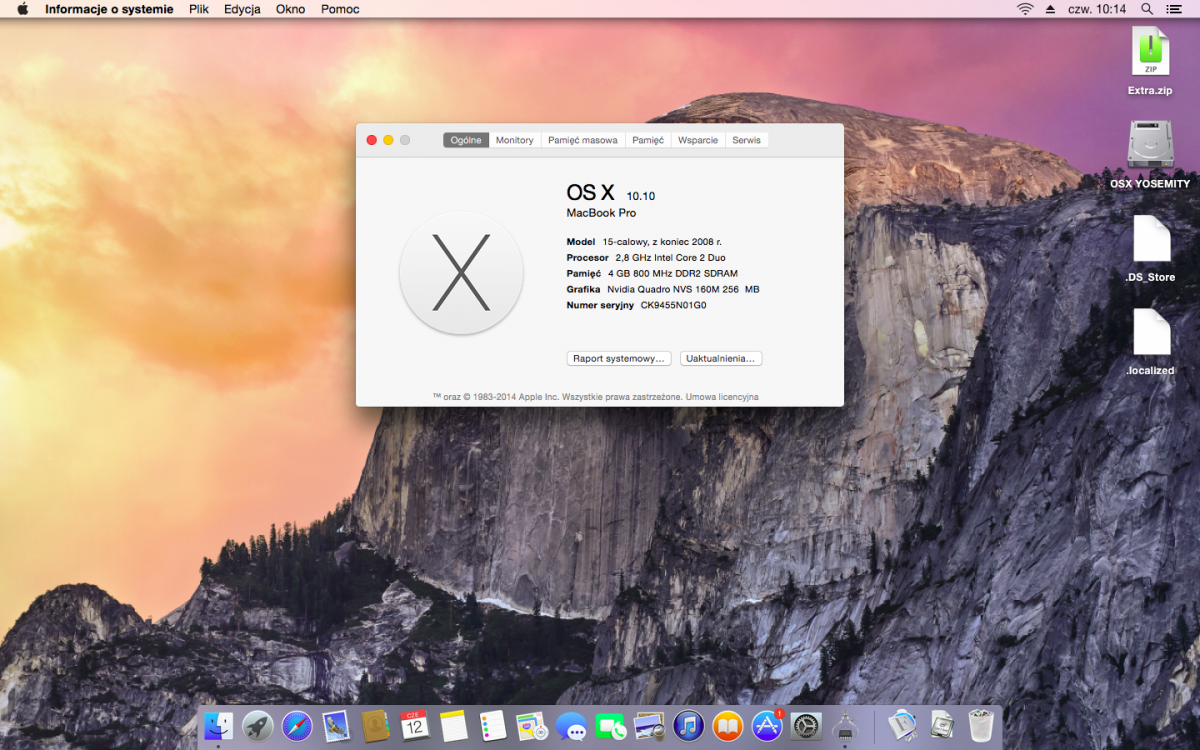This screenshot has height=750, width=1200.
Task: Open Safari compass icon in dock
Action: [297, 726]
